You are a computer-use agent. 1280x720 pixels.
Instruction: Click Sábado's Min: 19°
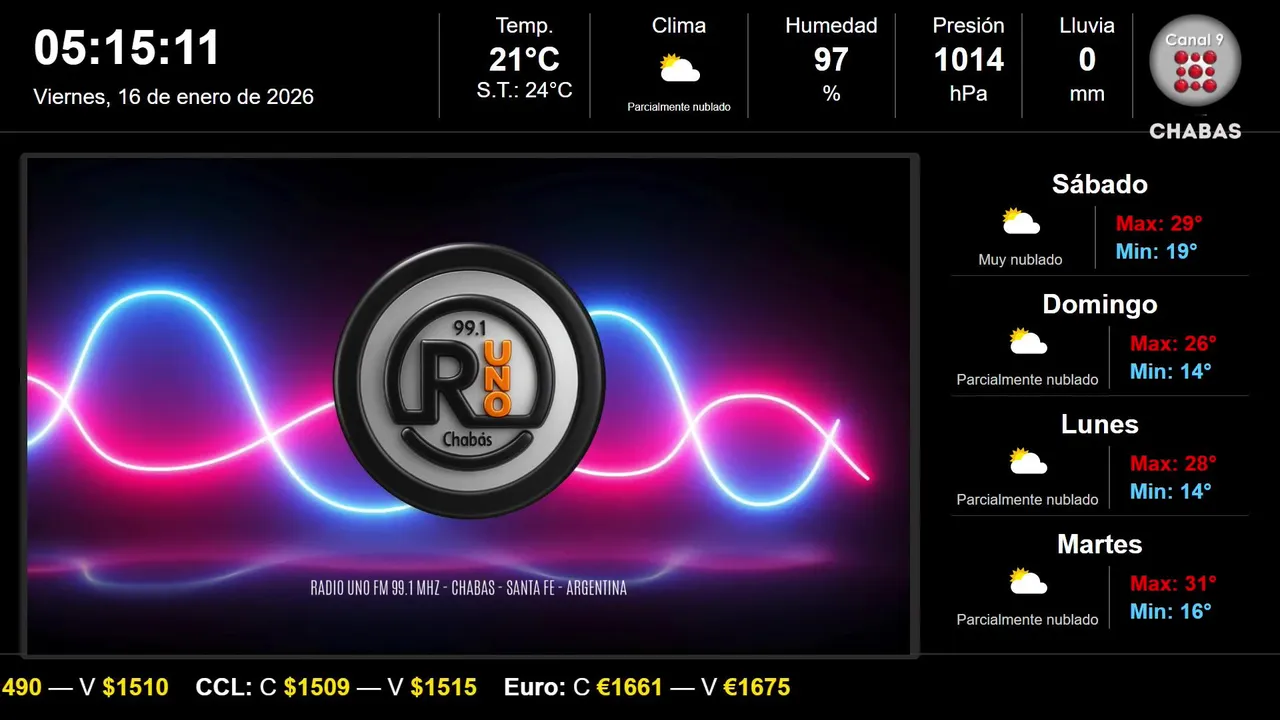coord(1156,252)
